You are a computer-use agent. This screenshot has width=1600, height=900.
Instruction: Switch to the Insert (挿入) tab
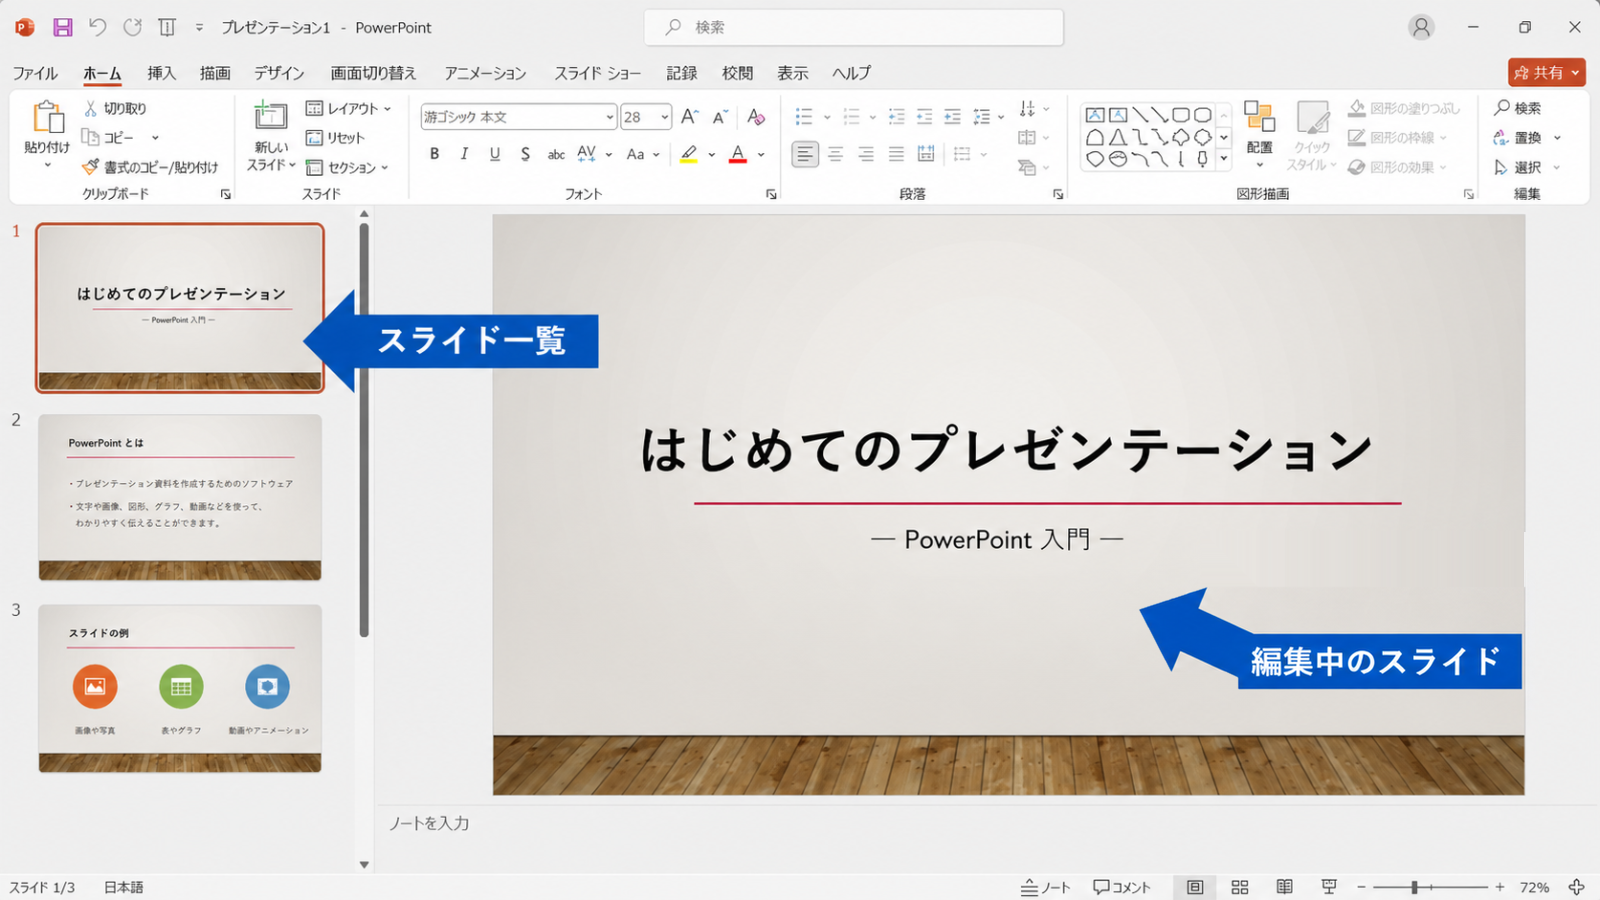(161, 73)
